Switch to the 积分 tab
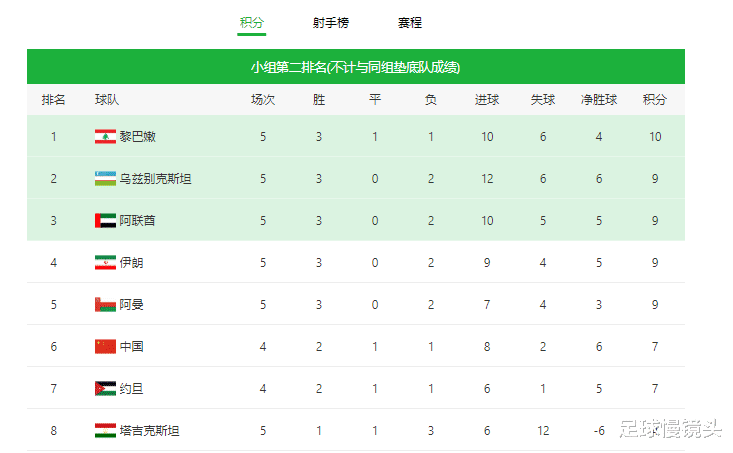Viewport: 733px width, 453px height. [251, 23]
